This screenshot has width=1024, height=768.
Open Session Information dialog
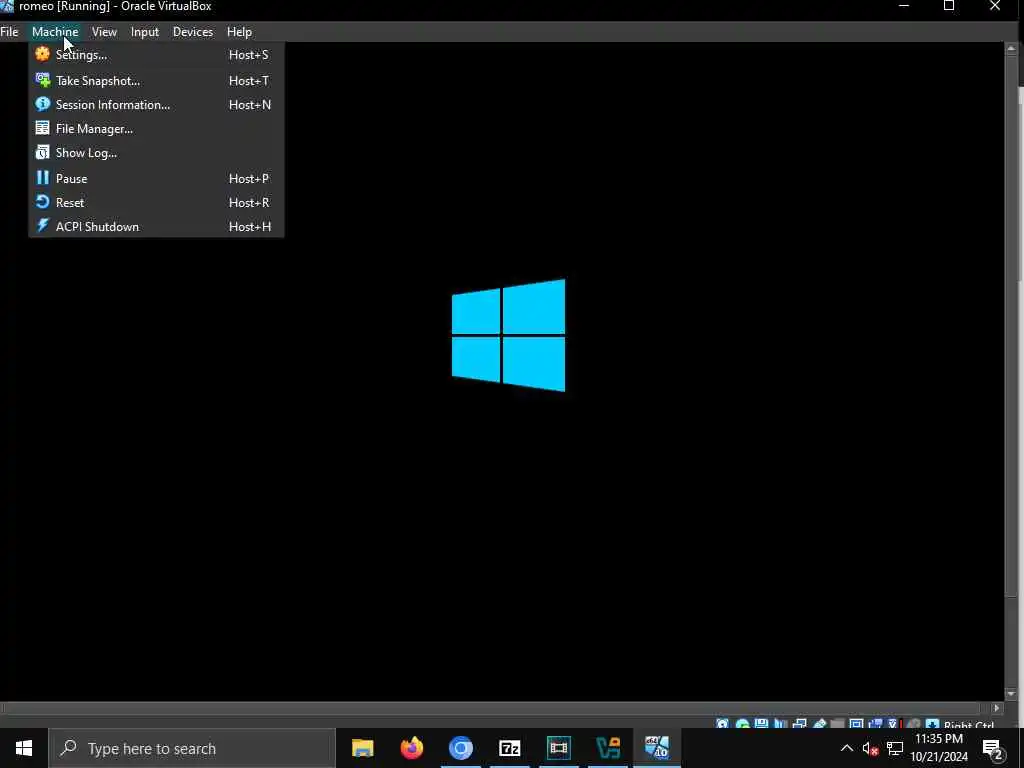(155, 104)
